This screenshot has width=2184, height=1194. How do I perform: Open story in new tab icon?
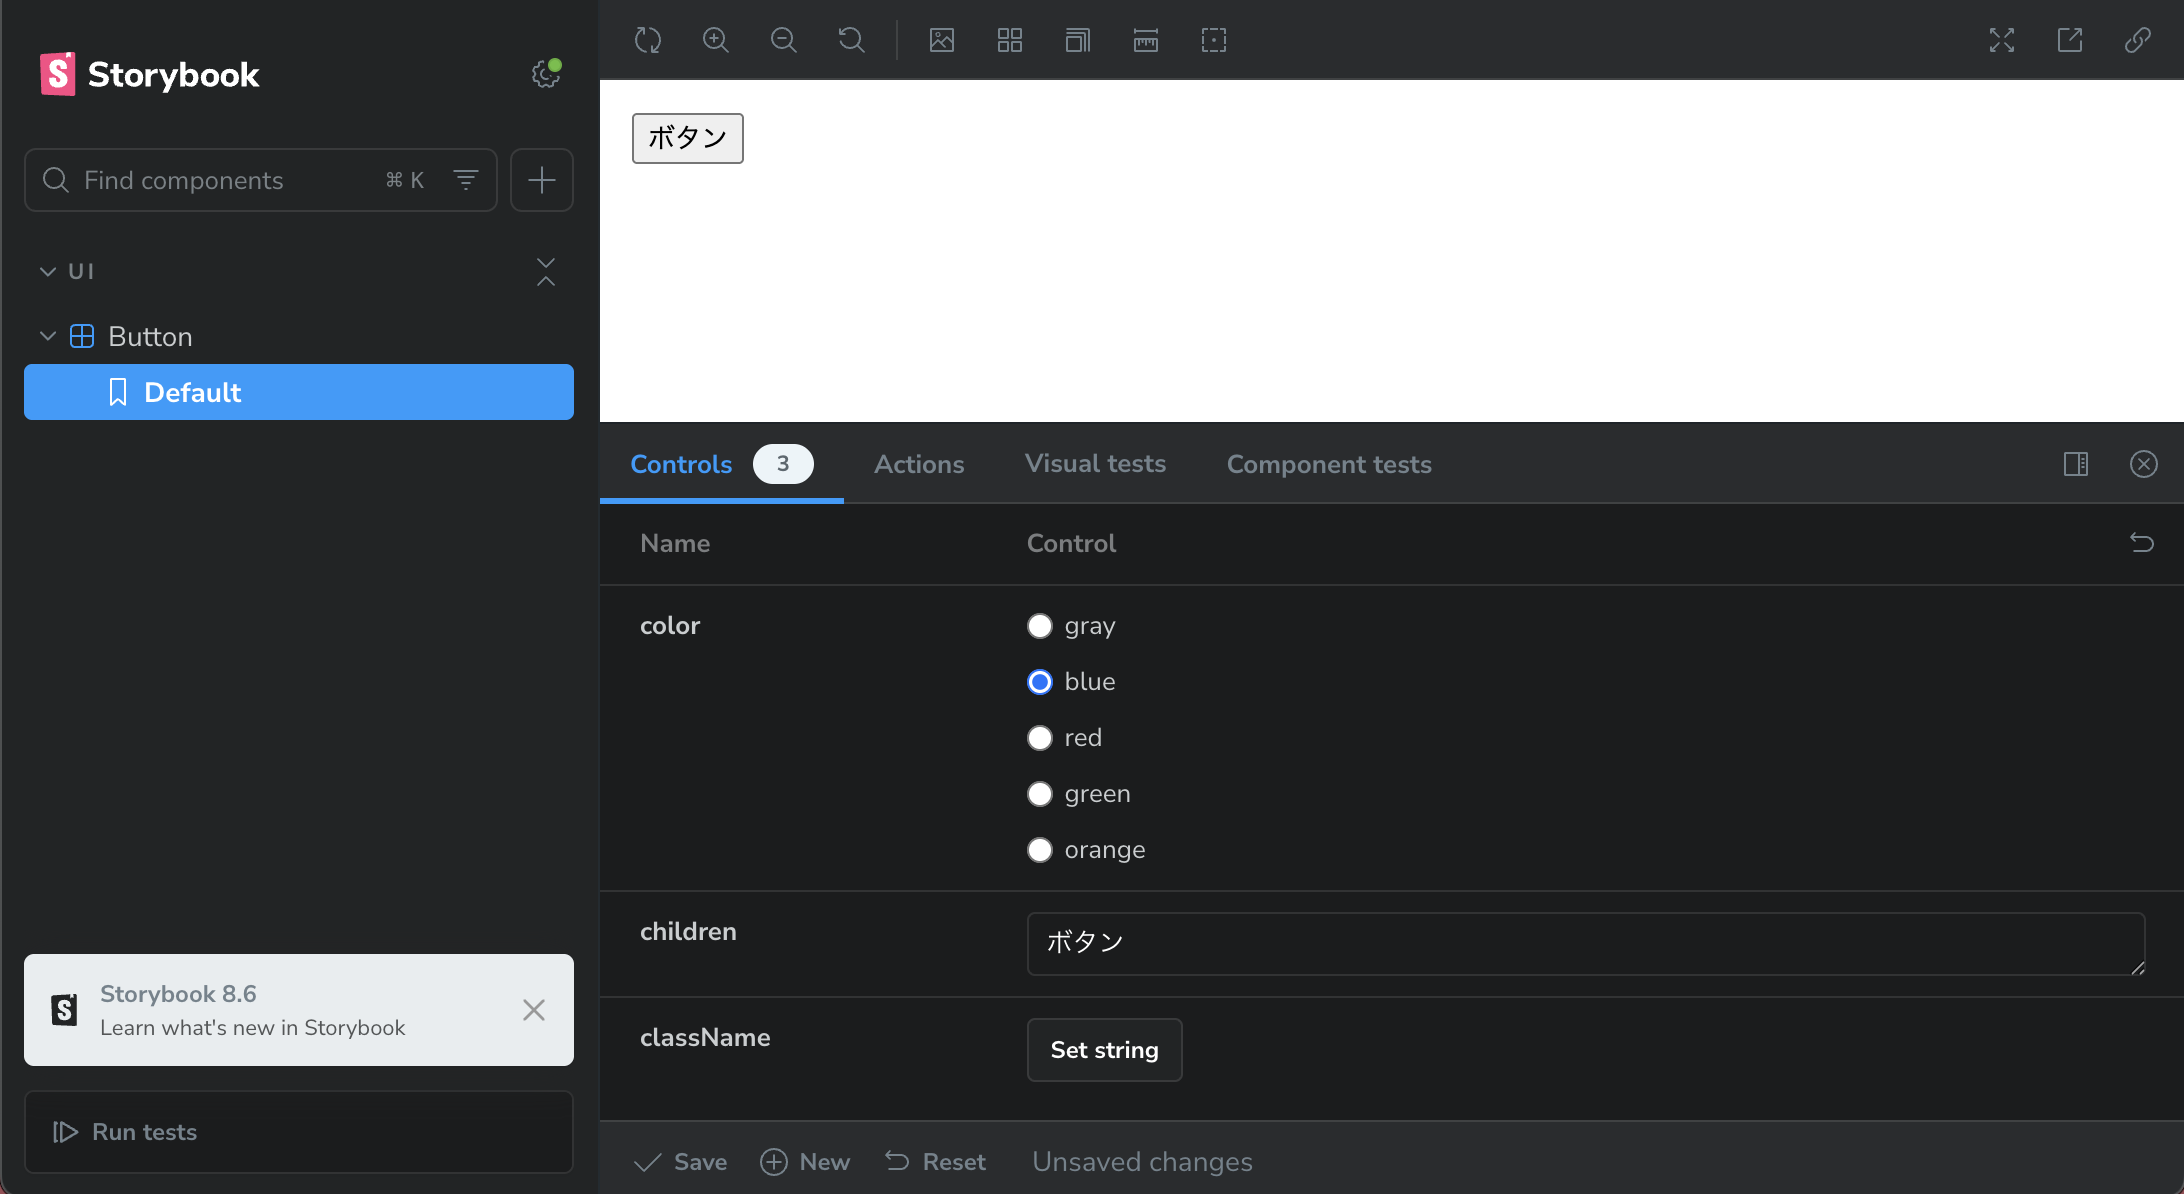[x=2070, y=40]
